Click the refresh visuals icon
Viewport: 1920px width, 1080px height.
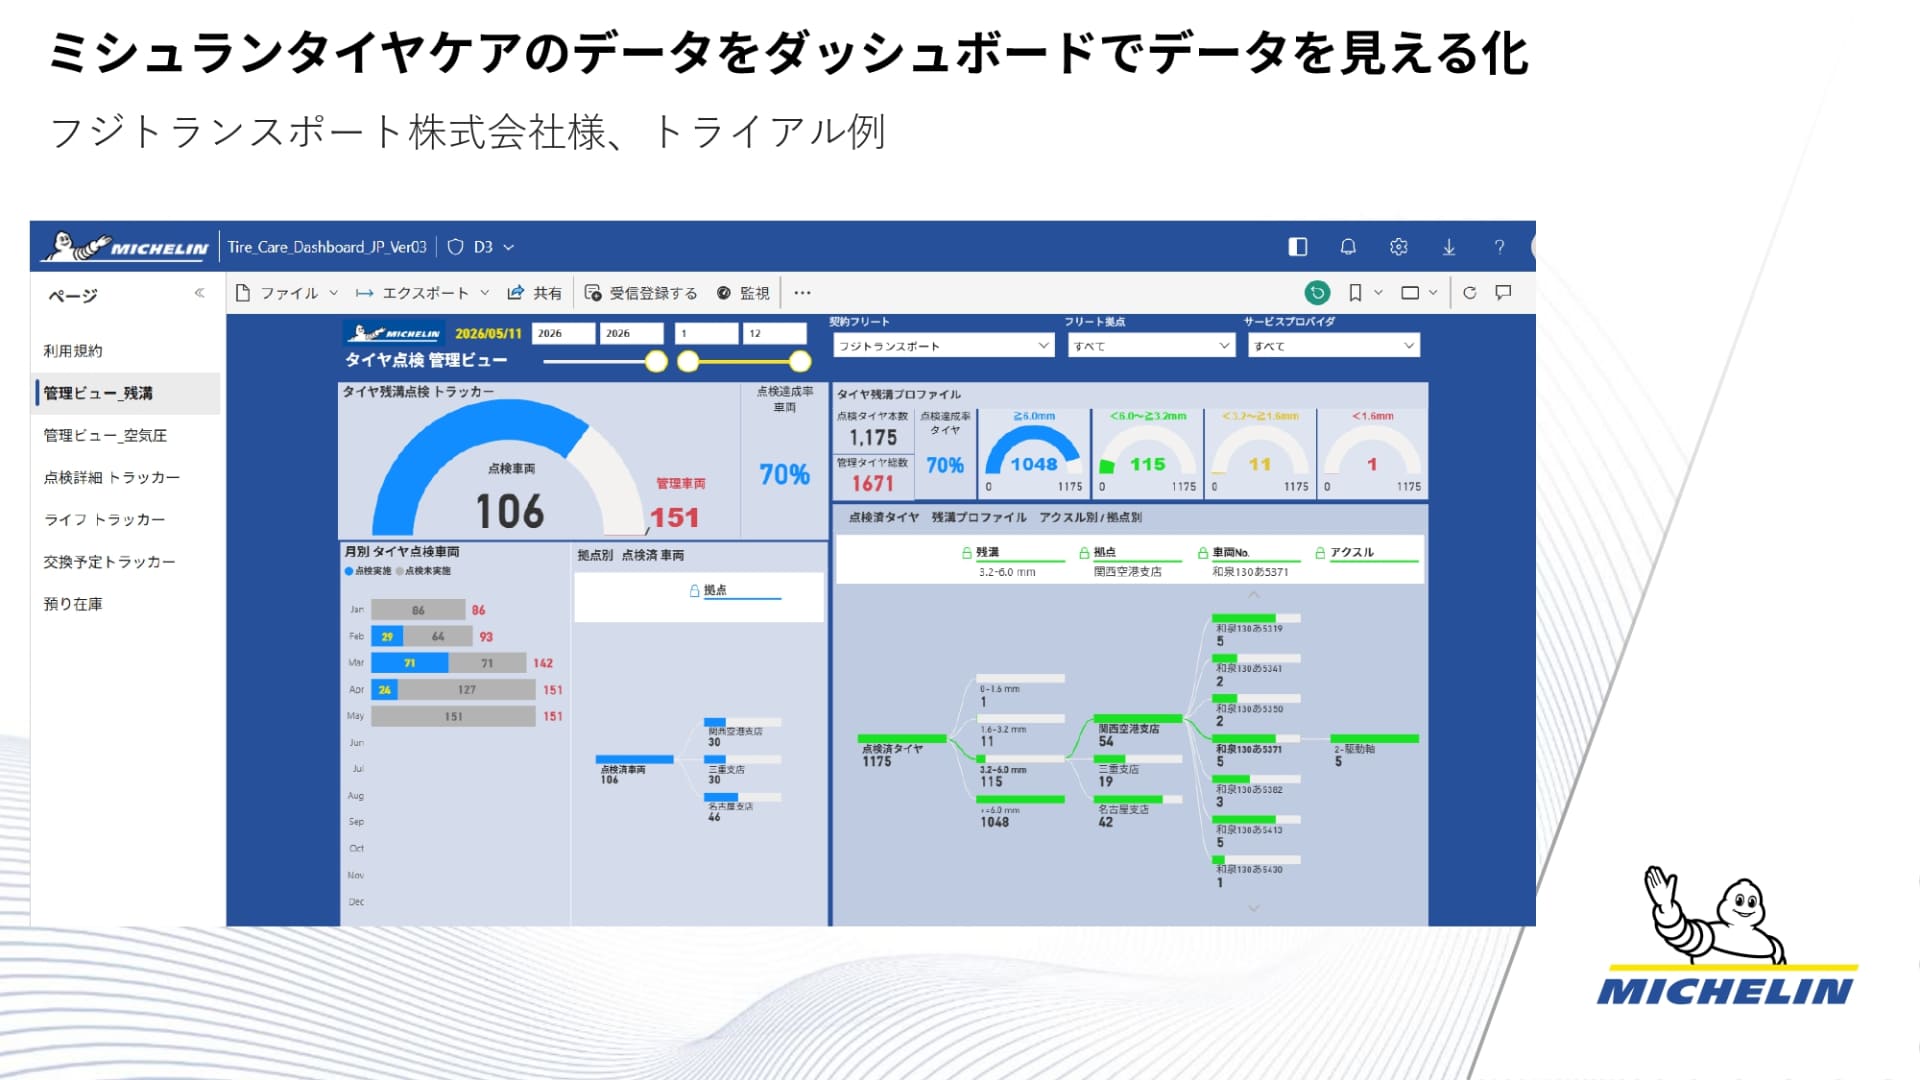coord(1469,293)
